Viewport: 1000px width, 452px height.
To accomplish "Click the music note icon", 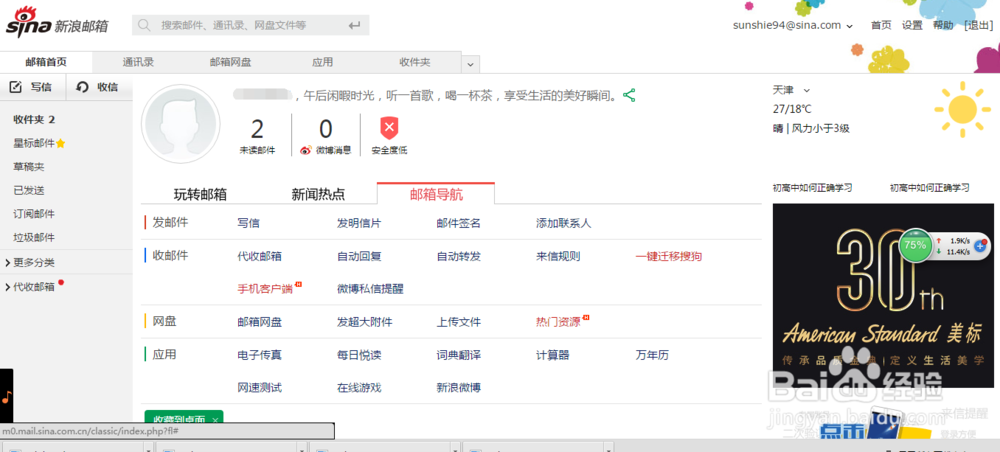I will click(6, 397).
